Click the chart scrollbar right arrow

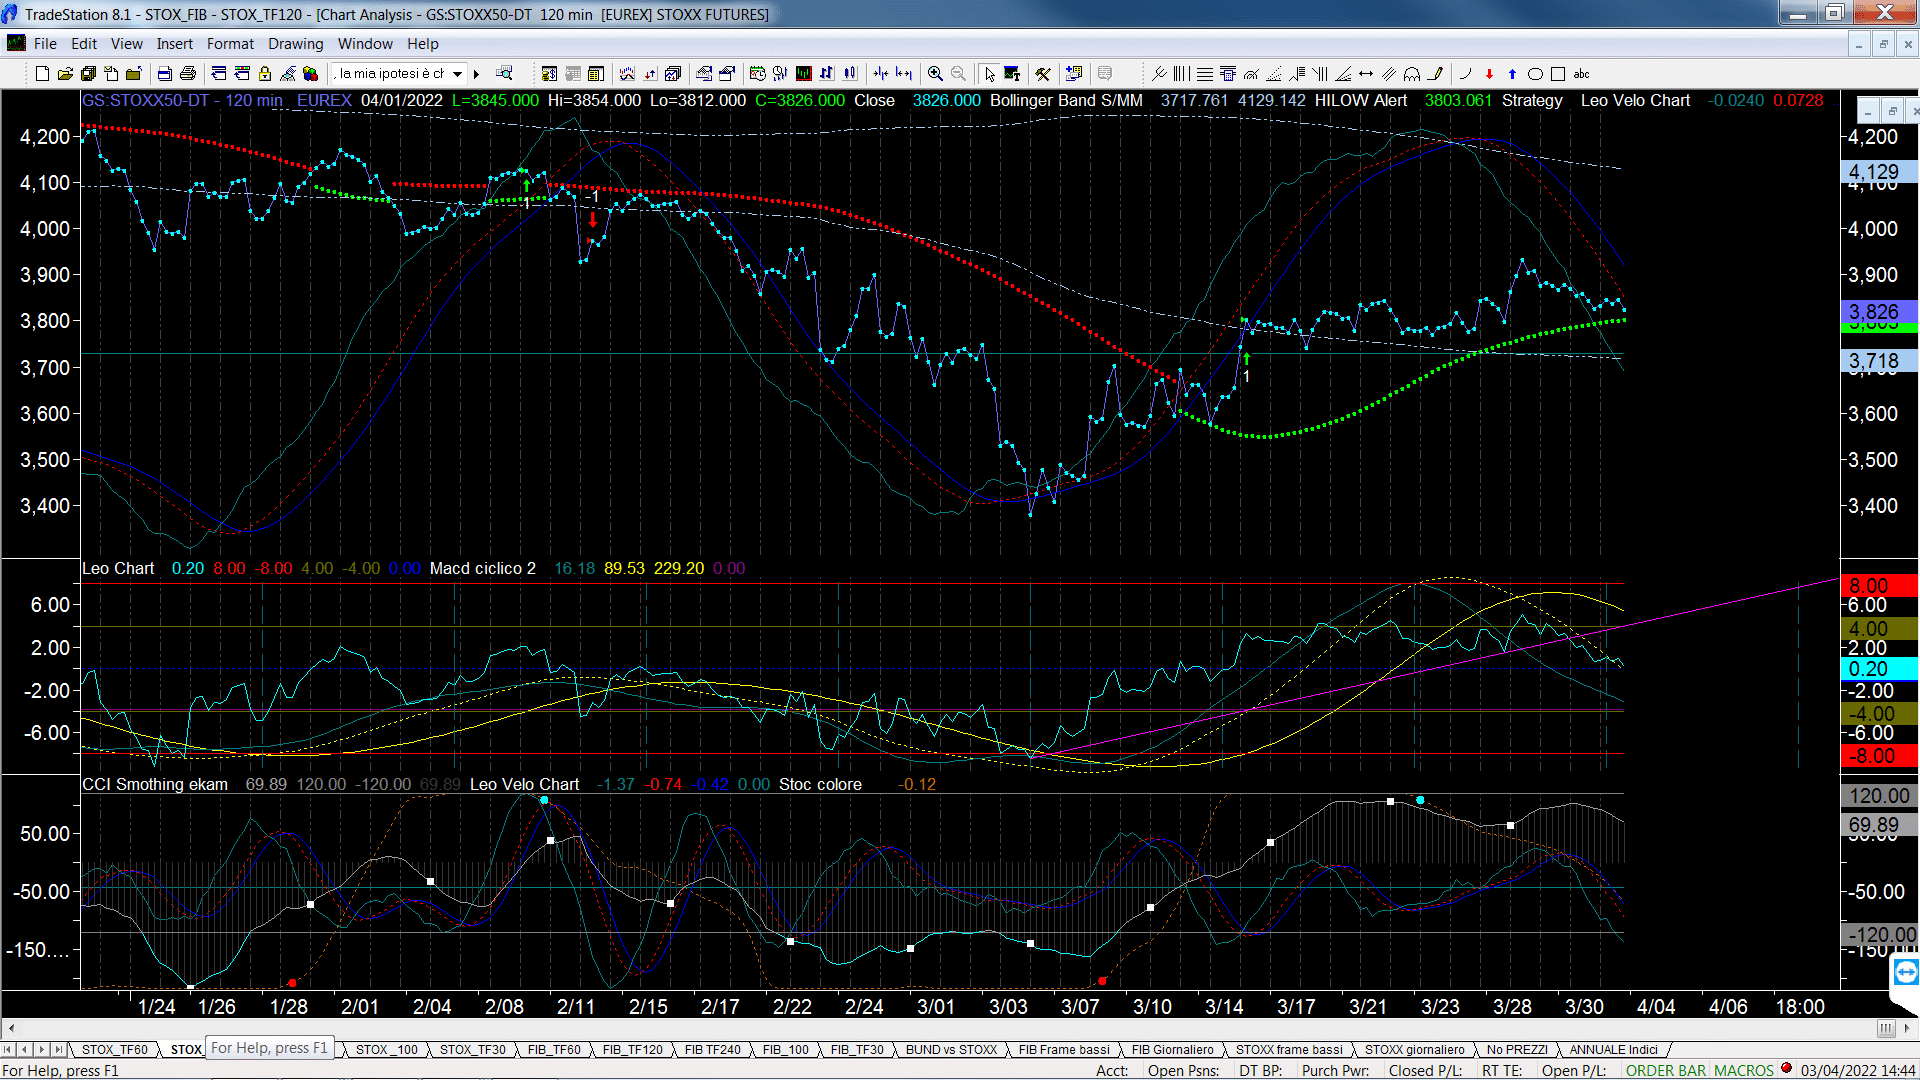point(1908,1028)
